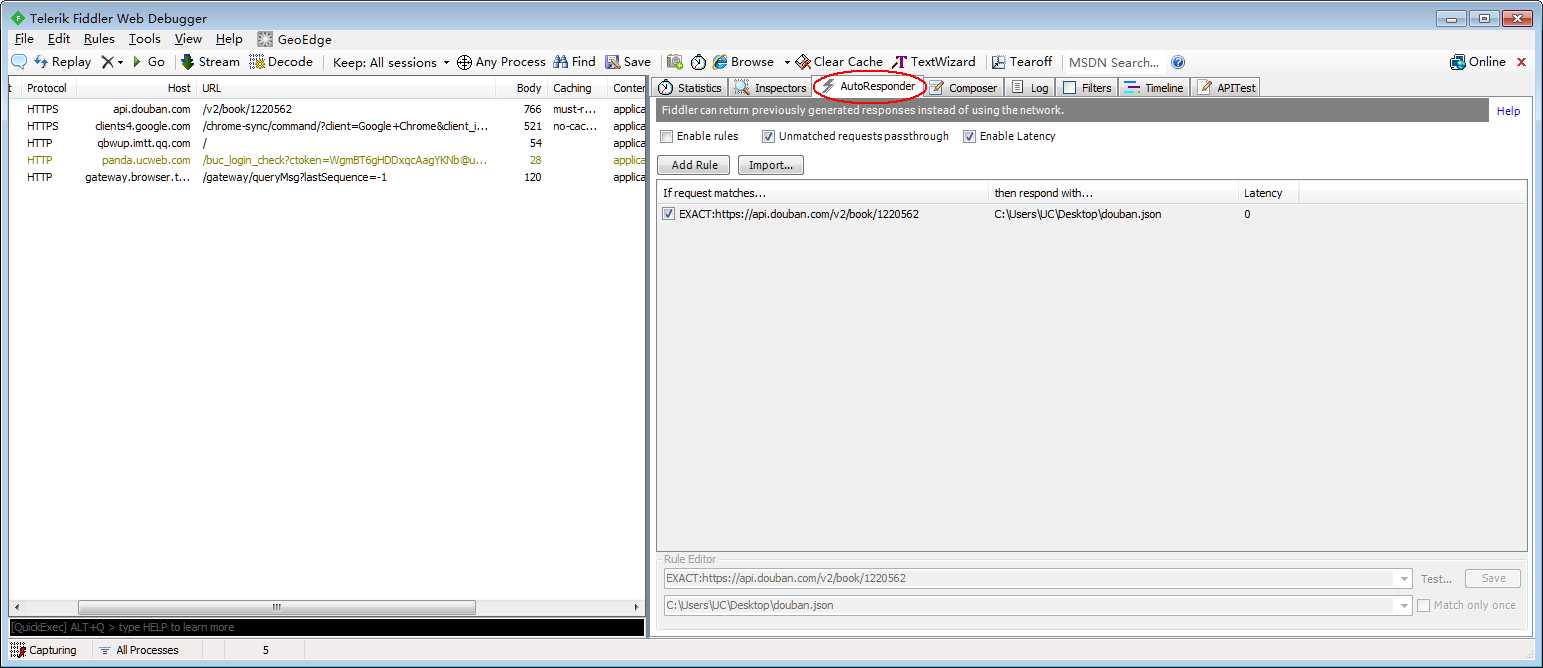Screen dimensions: 1543x668
Task: Replay the selected sessions
Action: pyautogui.click(x=62, y=62)
